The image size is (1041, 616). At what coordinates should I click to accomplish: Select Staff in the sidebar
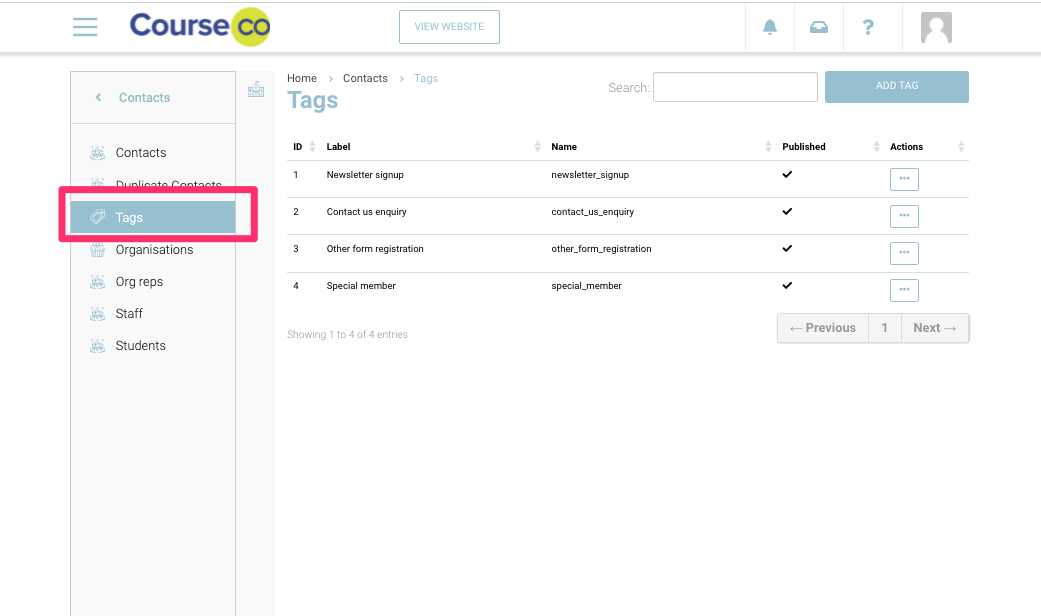pos(128,313)
